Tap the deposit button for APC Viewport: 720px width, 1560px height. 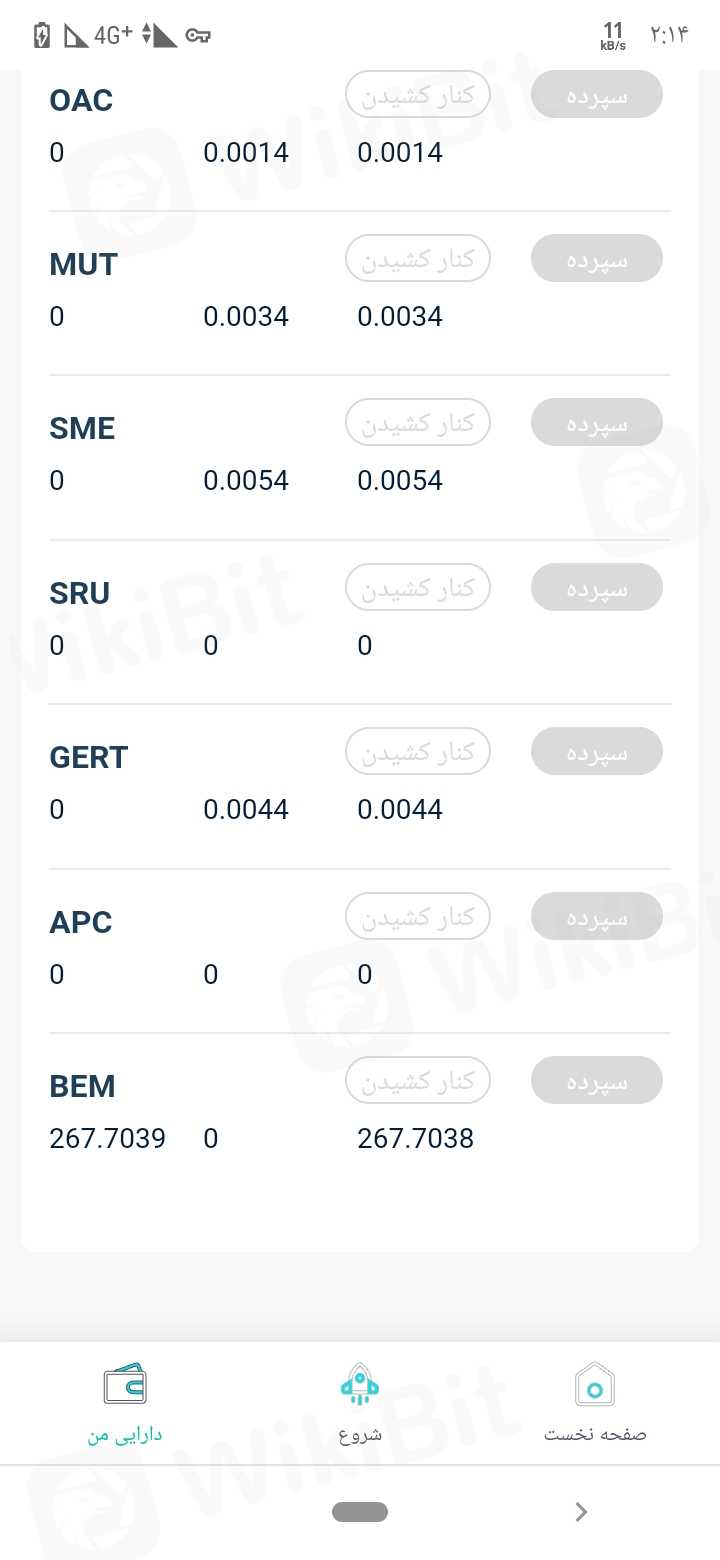tap(596, 916)
